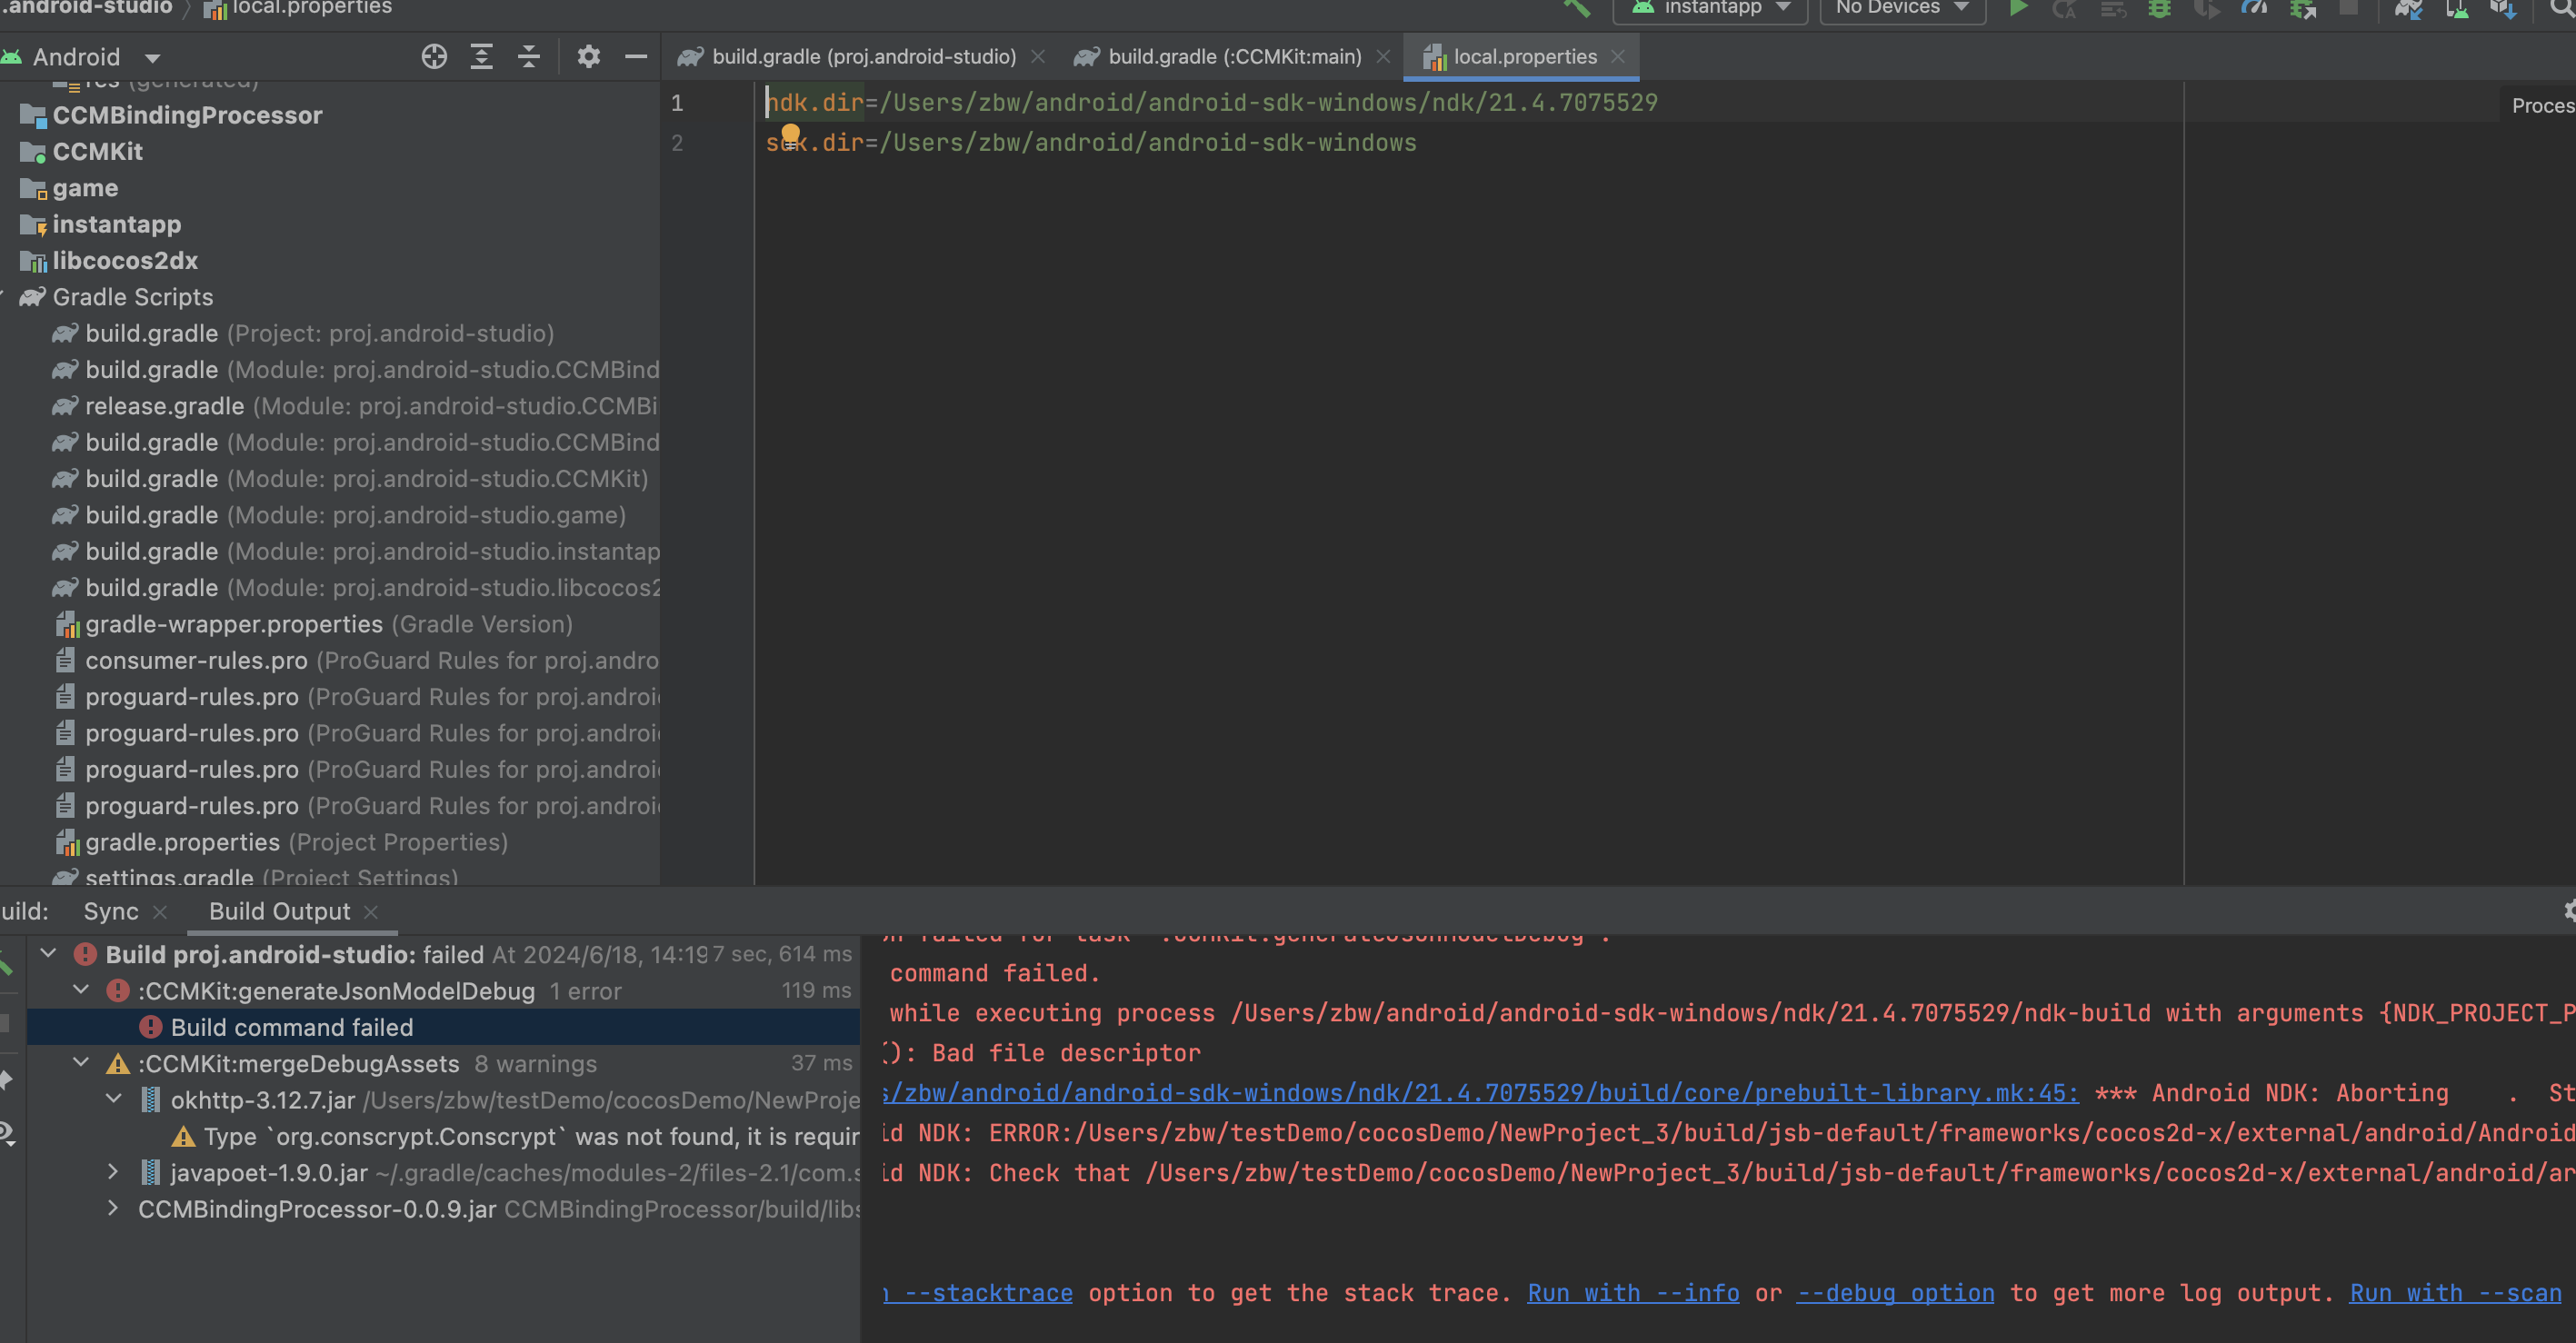
Task: Switch to the Sync build tab
Action: coord(111,911)
